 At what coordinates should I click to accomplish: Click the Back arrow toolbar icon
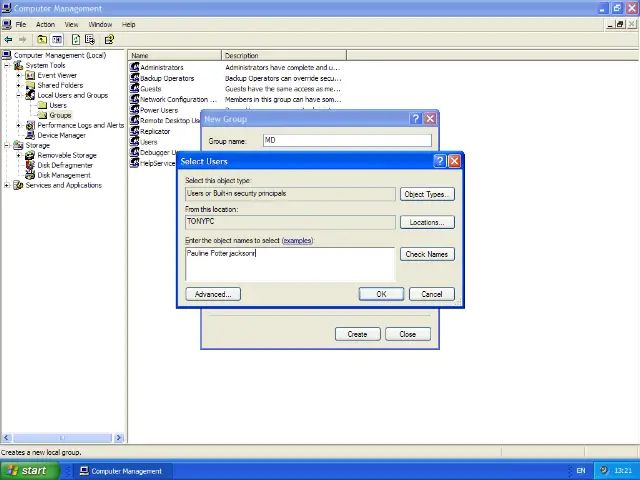pos(8,40)
